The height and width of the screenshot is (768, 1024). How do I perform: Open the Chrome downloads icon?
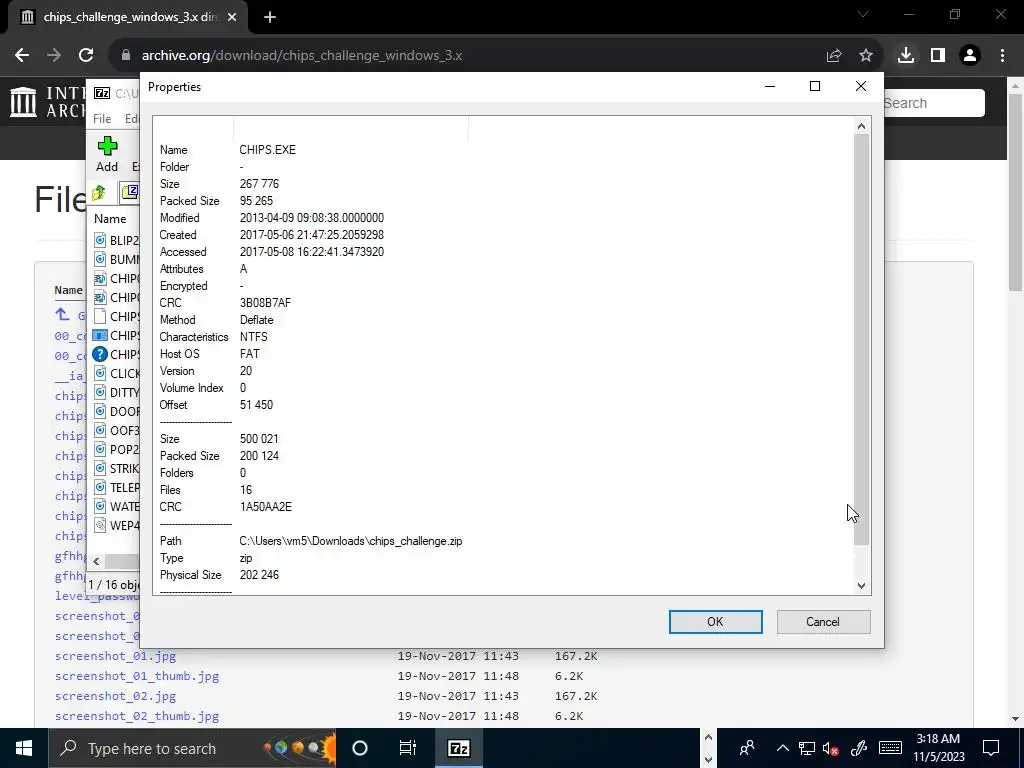pyautogui.click(x=906, y=56)
